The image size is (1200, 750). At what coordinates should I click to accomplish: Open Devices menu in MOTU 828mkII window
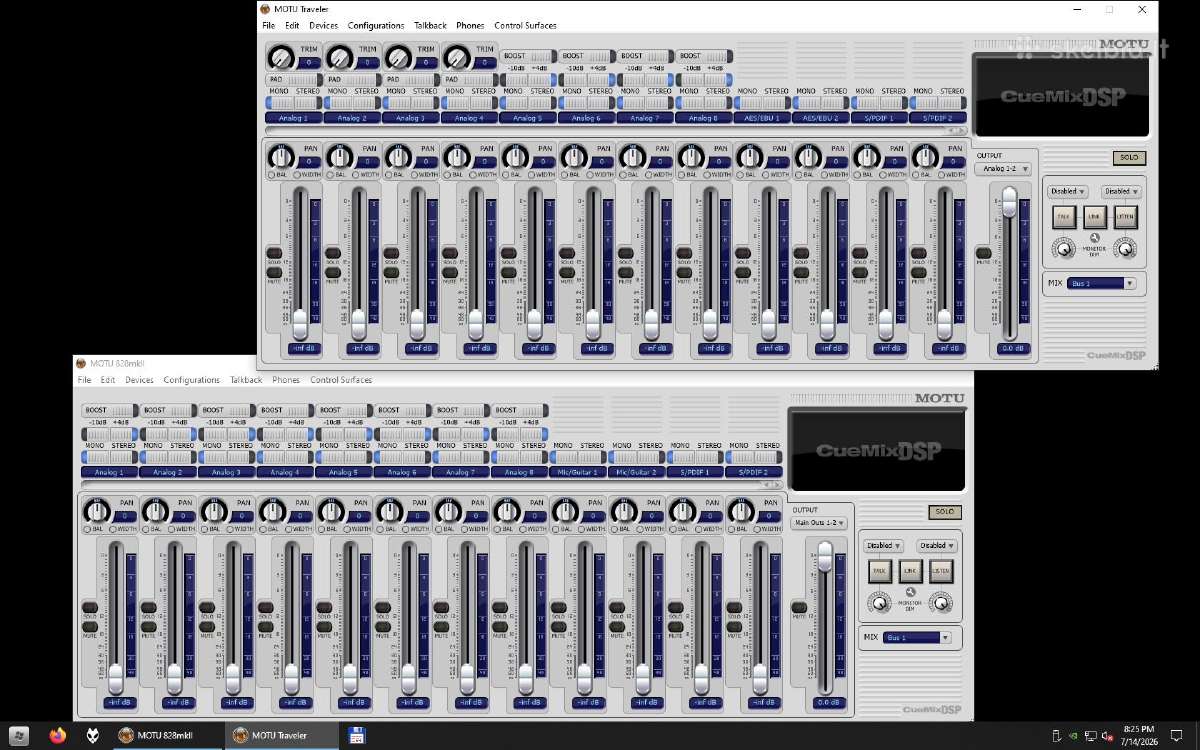click(139, 380)
